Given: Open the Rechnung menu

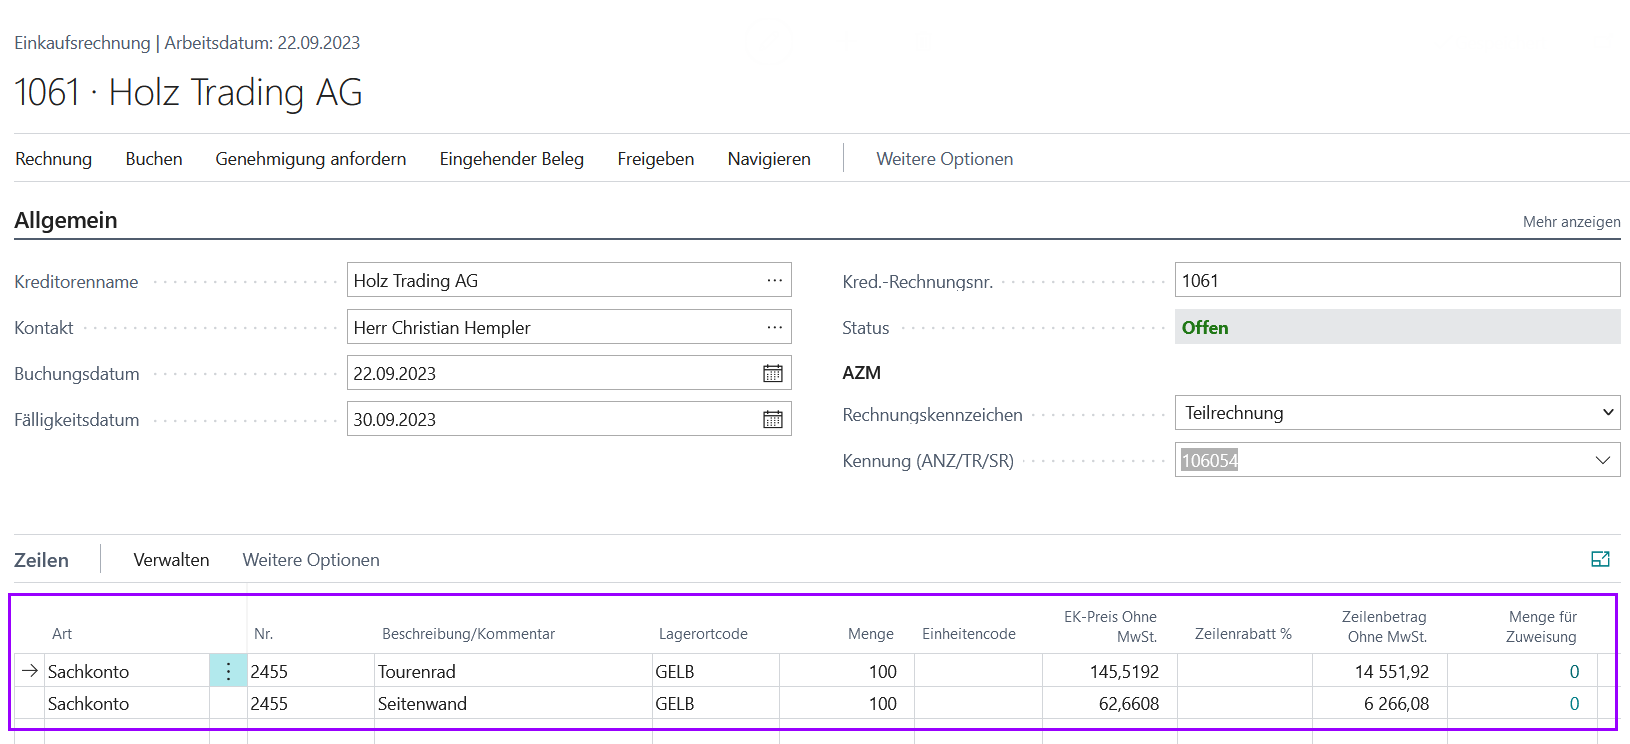Looking at the screenshot, I should (54, 159).
